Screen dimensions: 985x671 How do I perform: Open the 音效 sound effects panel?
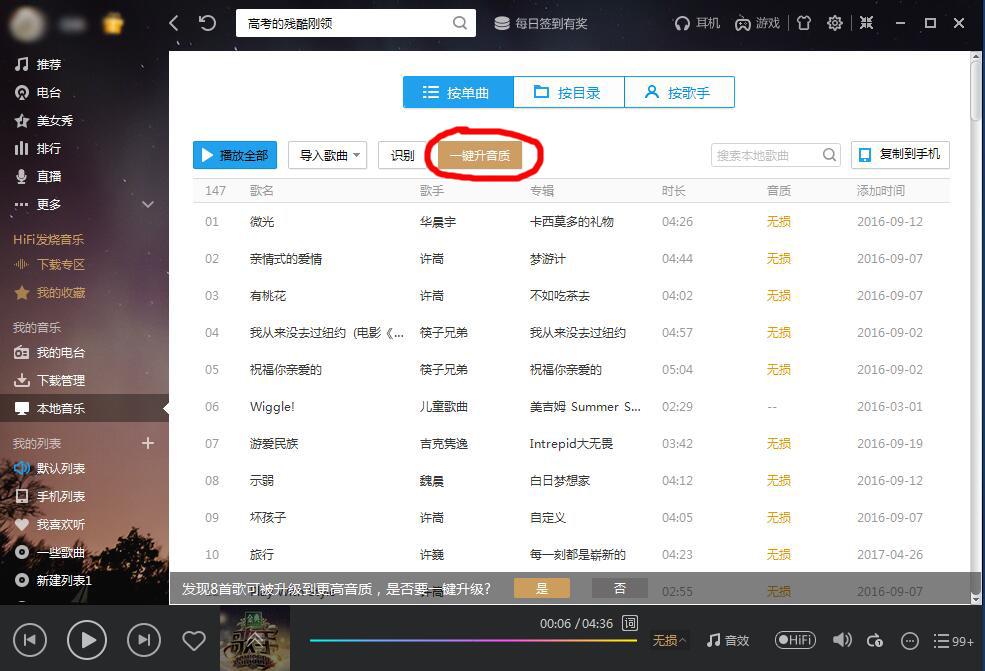point(727,640)
